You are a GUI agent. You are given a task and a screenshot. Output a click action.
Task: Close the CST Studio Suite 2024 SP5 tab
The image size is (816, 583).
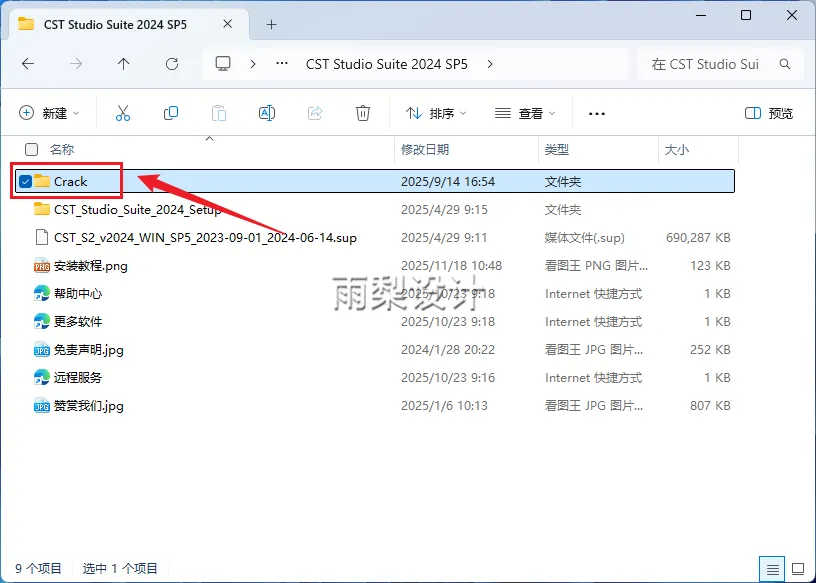227,24
